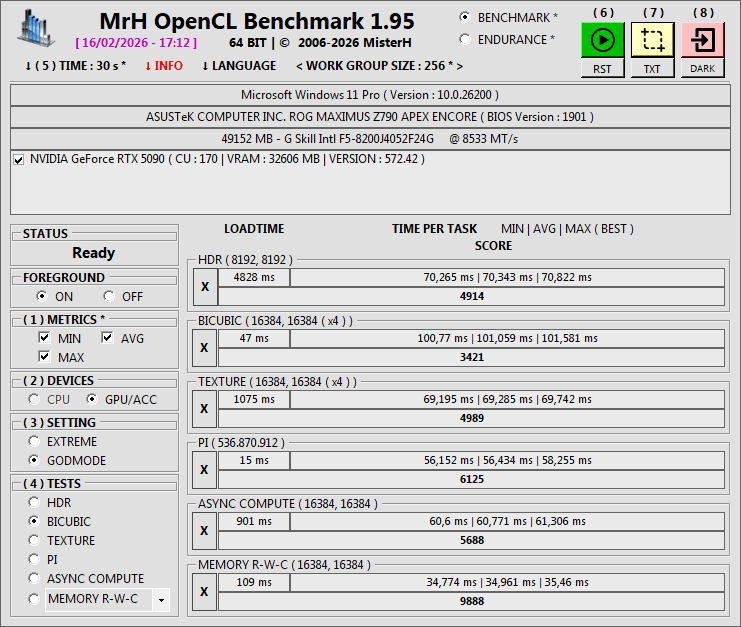Screen dimensions: 741x627
Task: Choose the EXTREME setting
Action: click(34, 441)
